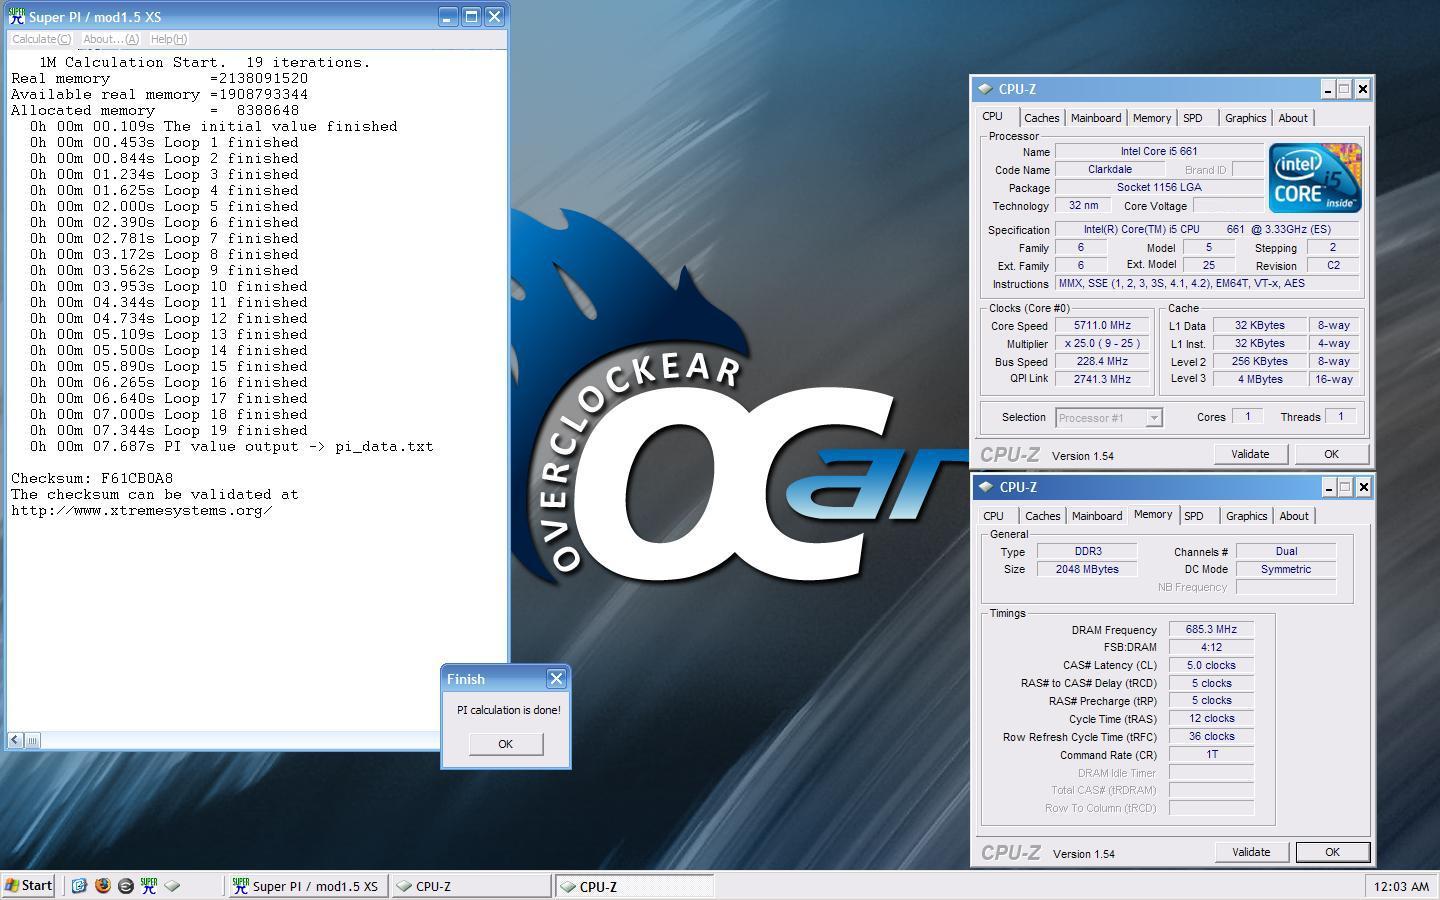Click the xtremesystems.org URL text in Super PI
This screenshot has height=900, width=1440.
pyautogui.click(x=141, y=511)
